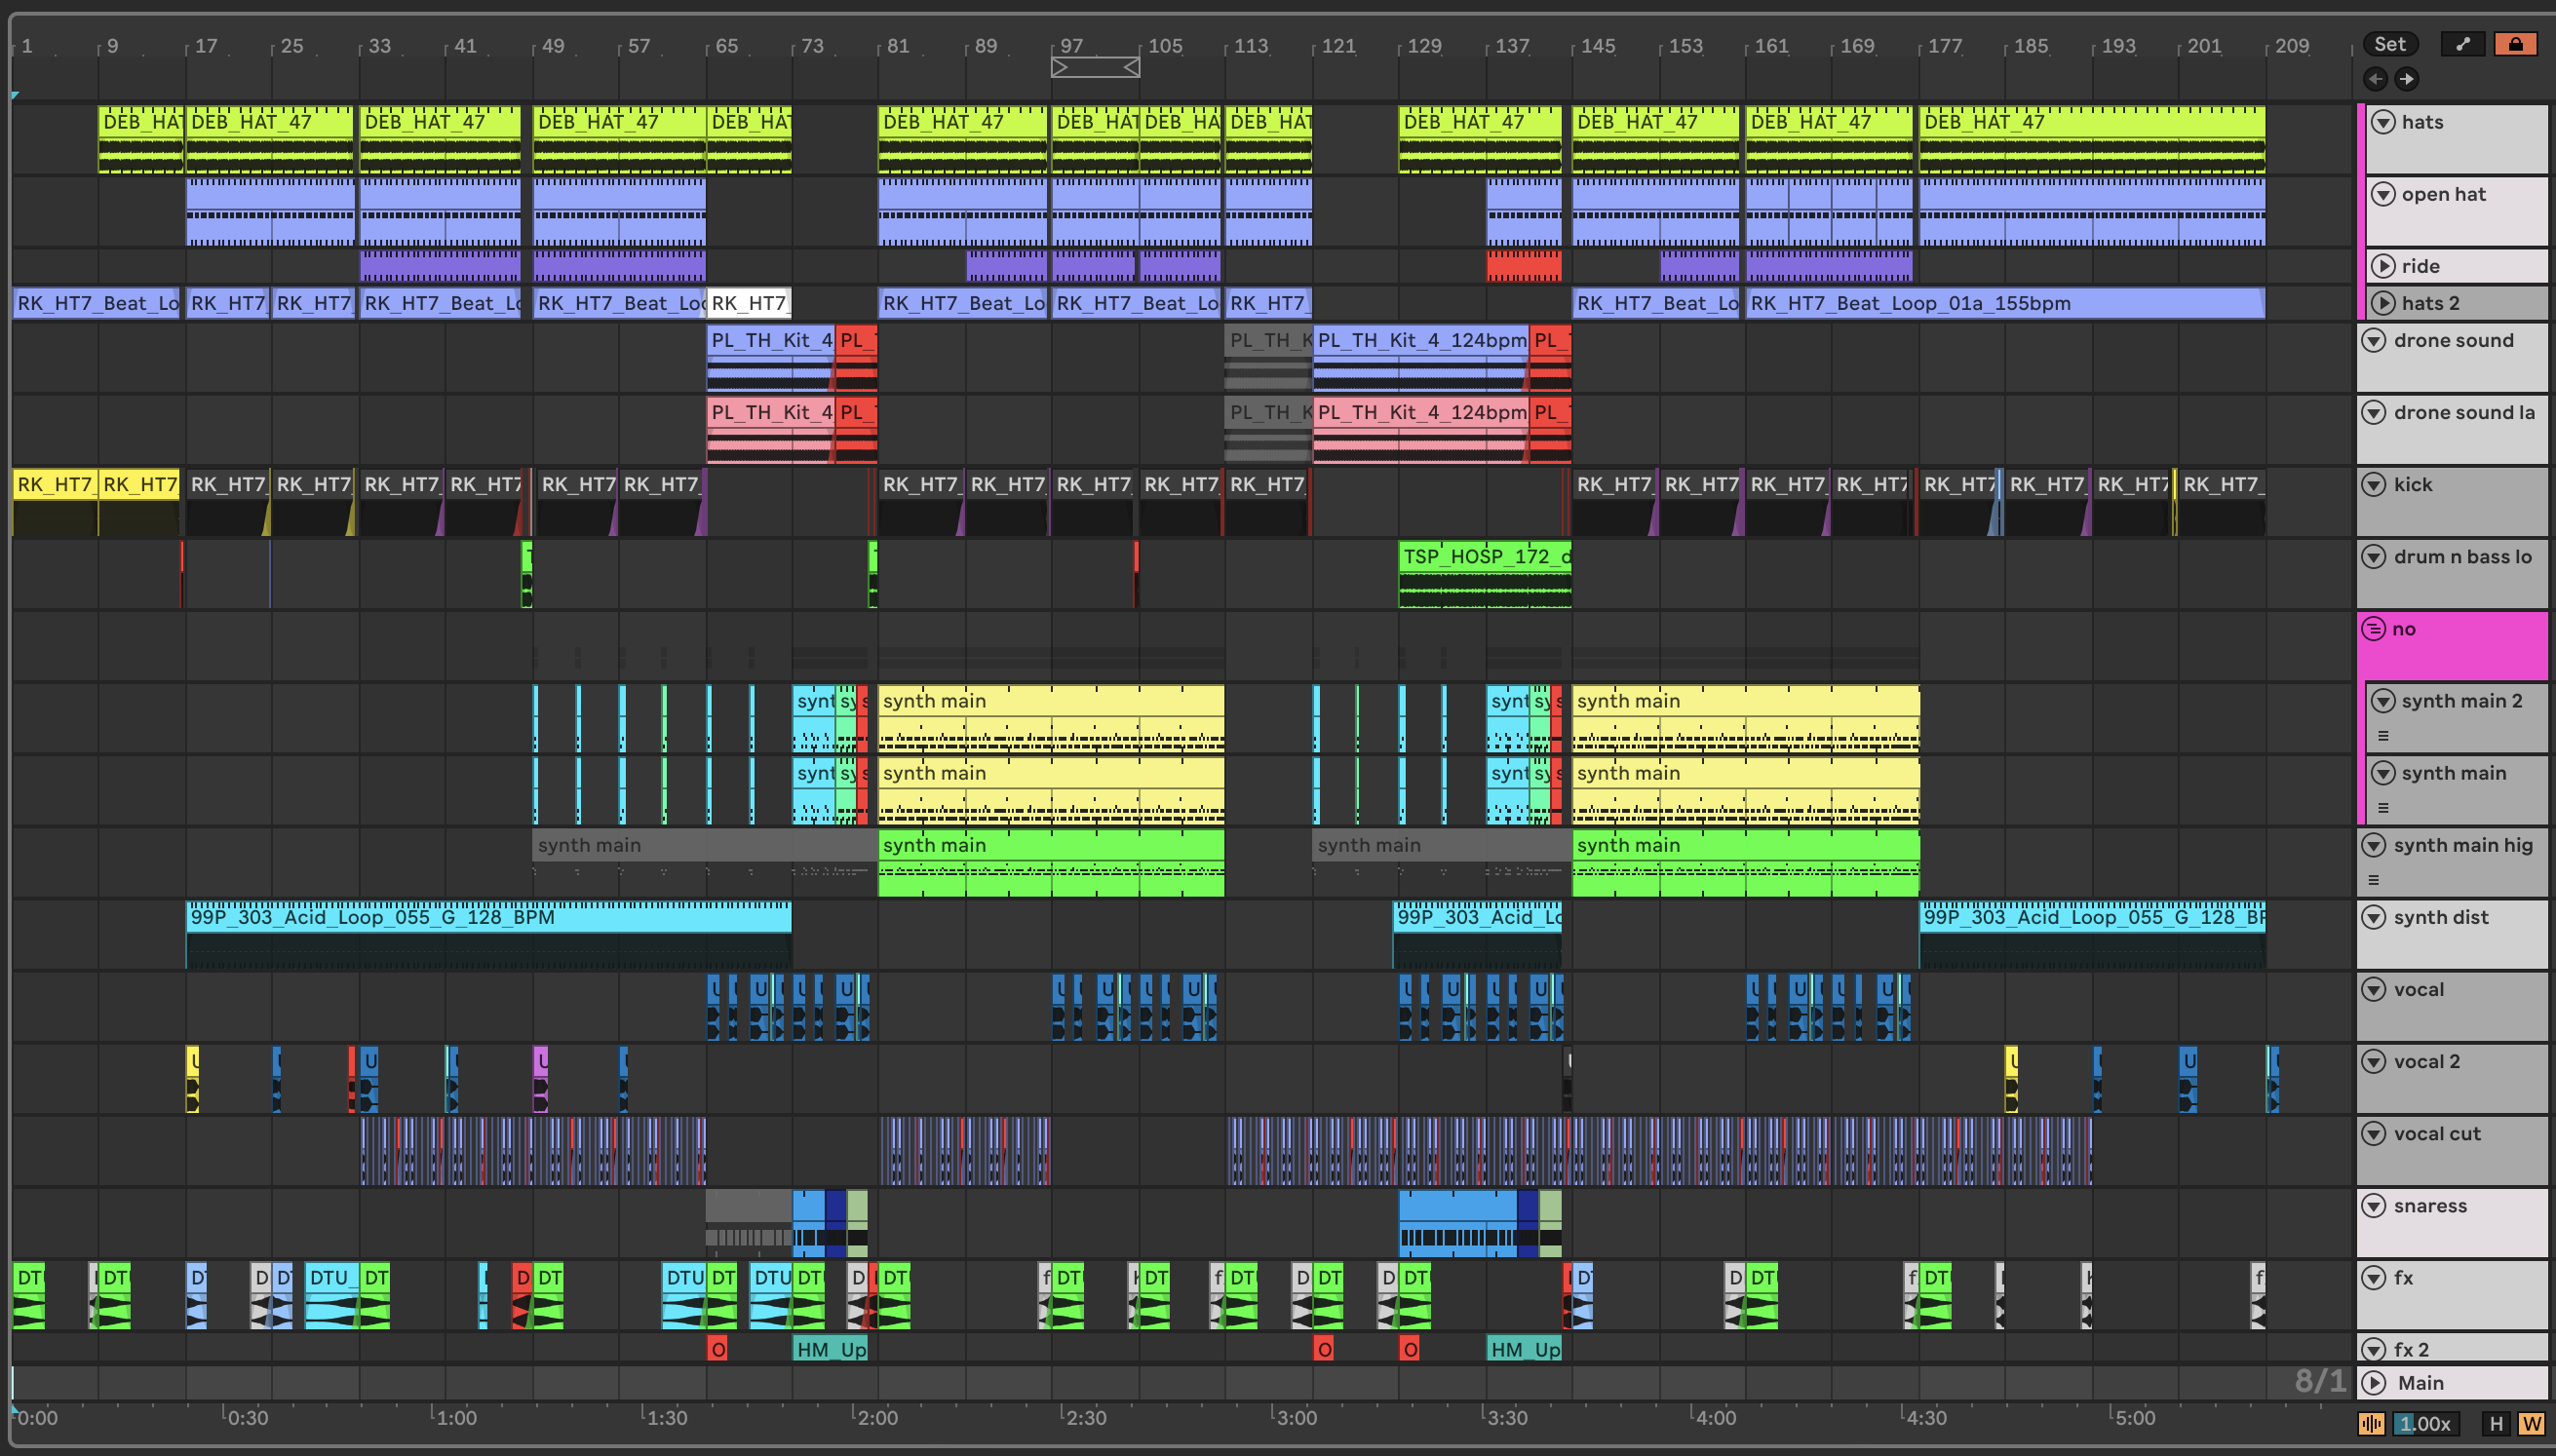Fold the vocal cut track header

2374,1133
